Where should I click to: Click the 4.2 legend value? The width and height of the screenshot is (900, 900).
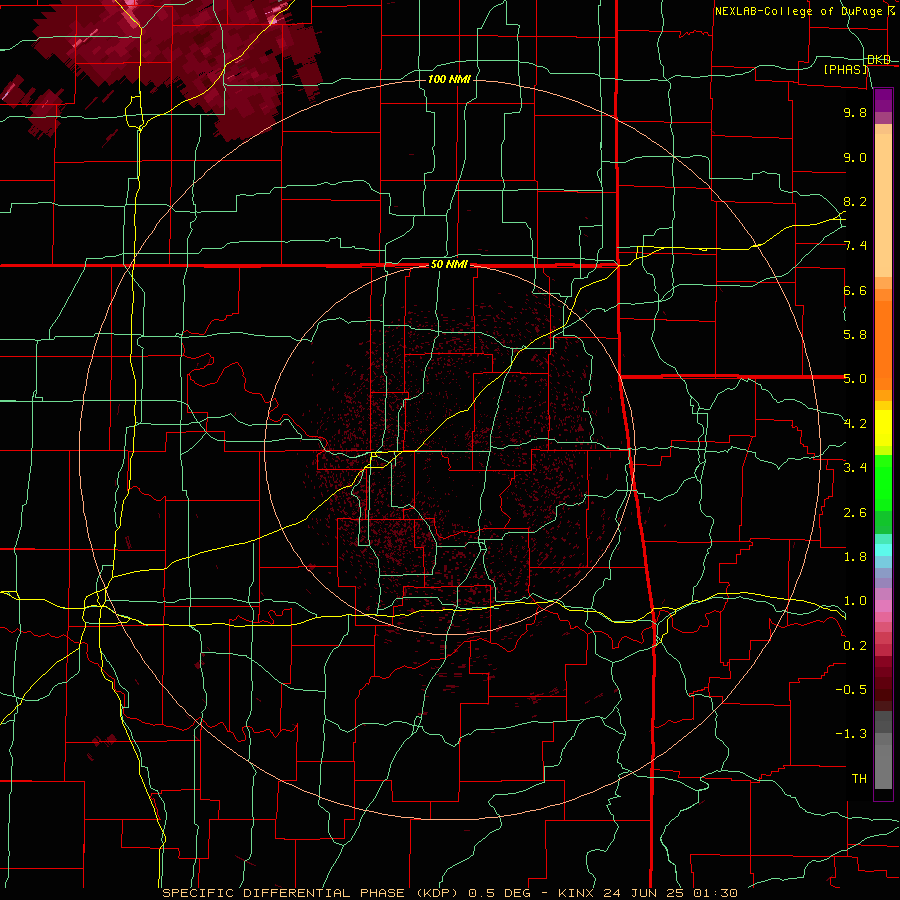click(855, 424)
